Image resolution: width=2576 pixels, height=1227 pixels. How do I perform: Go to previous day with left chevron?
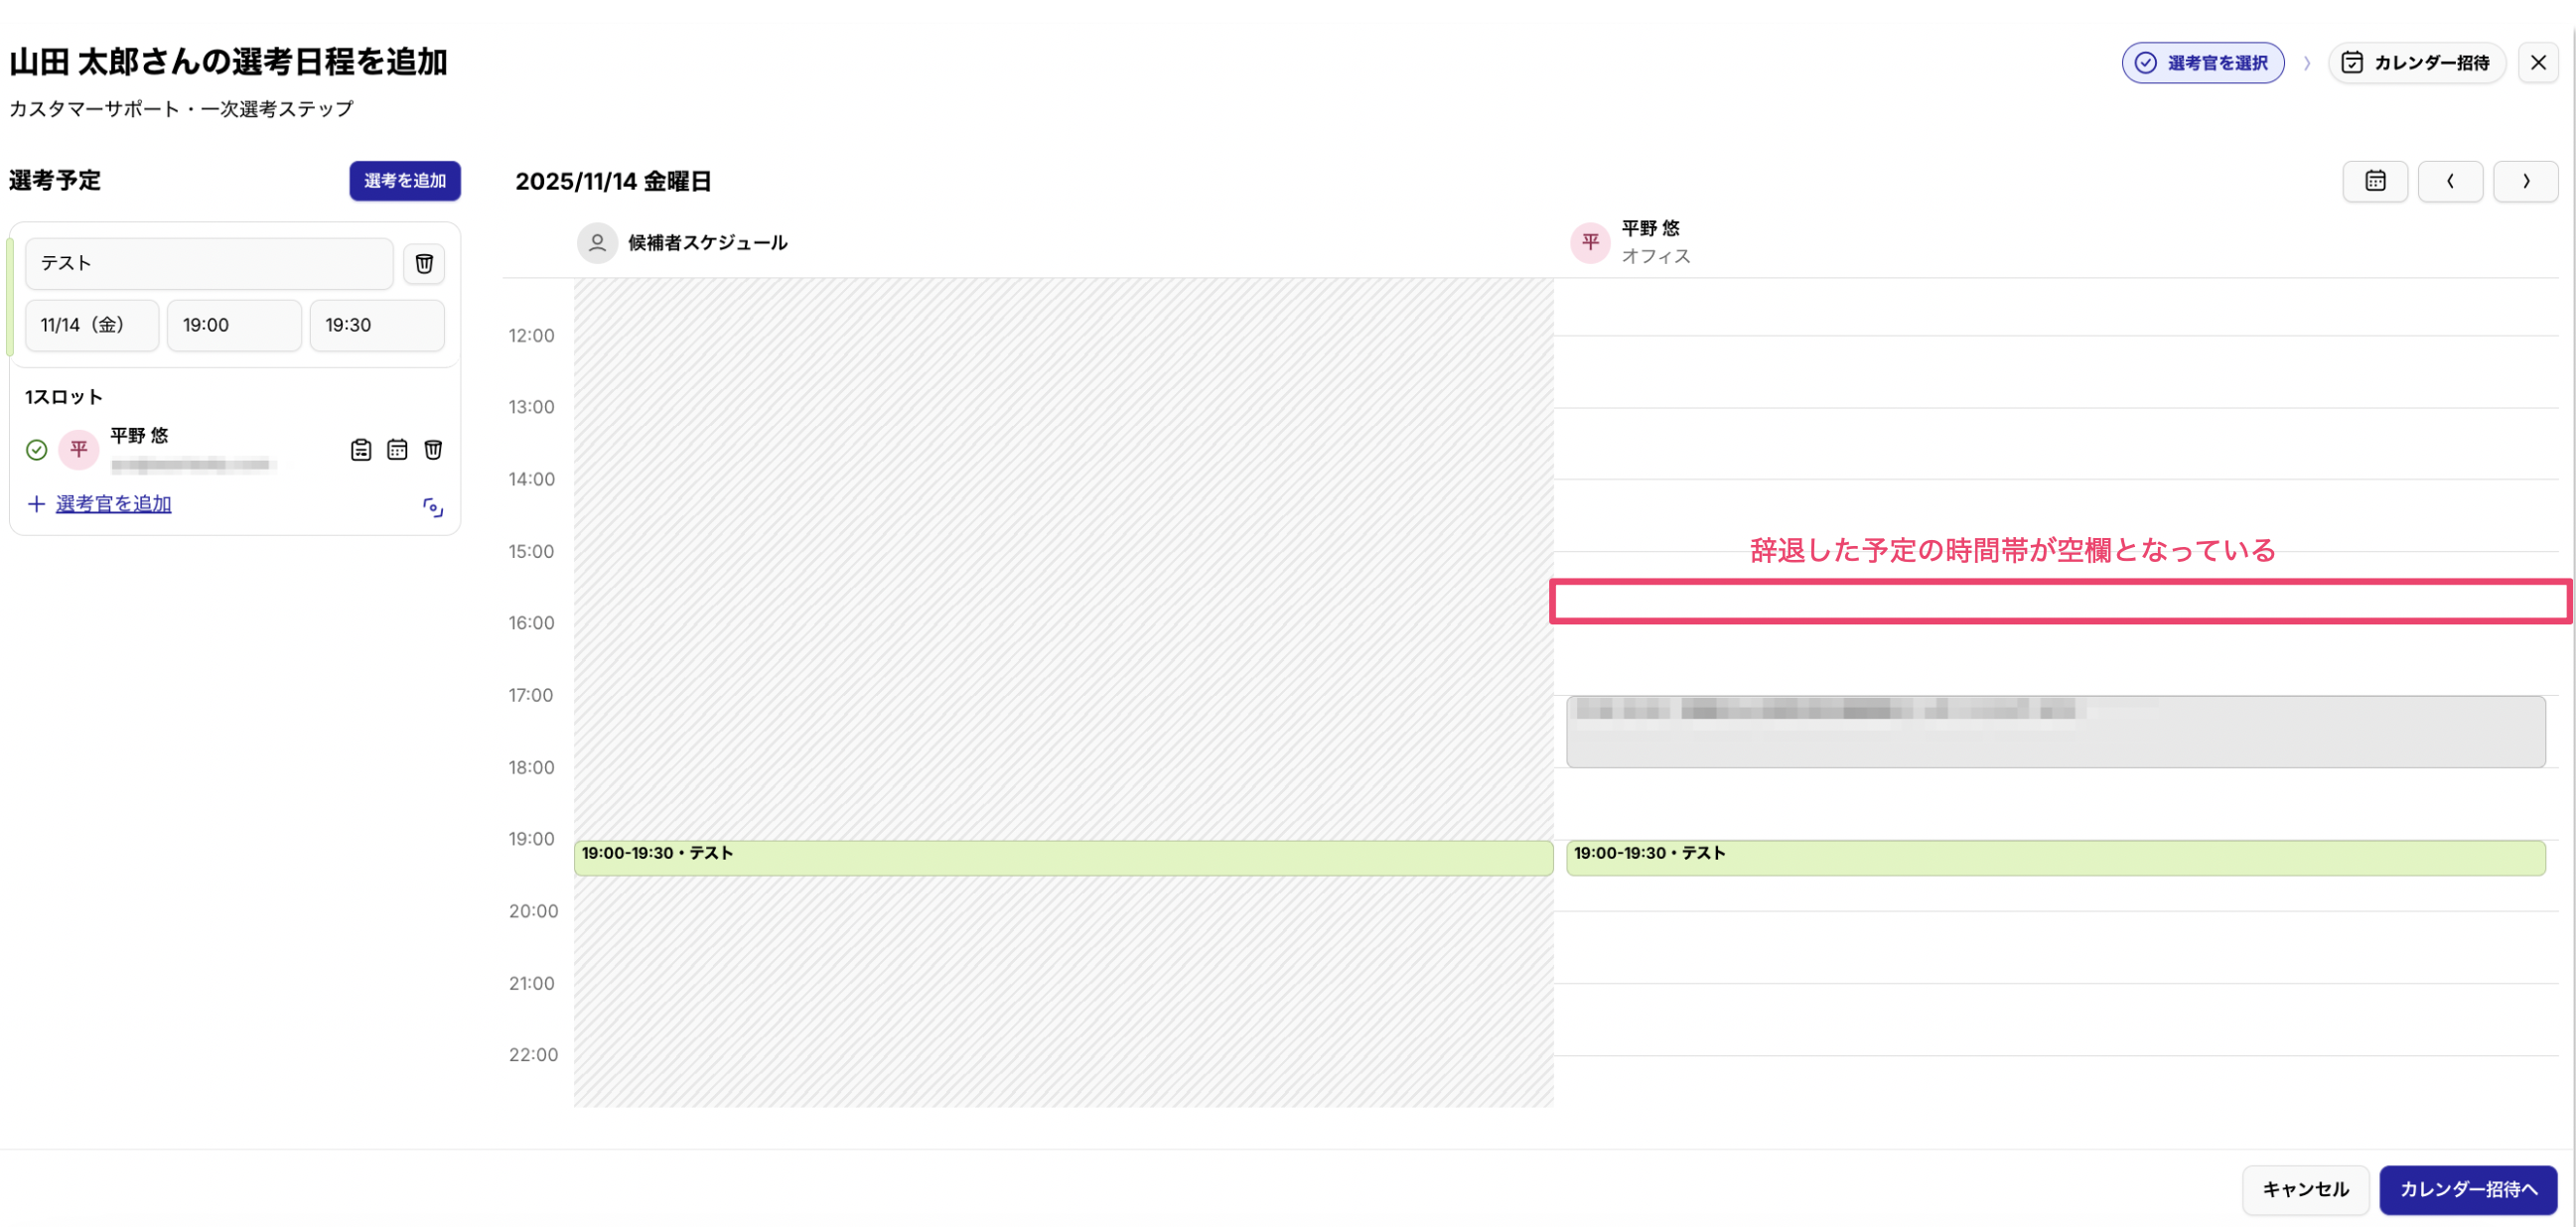coord(2450,181)
